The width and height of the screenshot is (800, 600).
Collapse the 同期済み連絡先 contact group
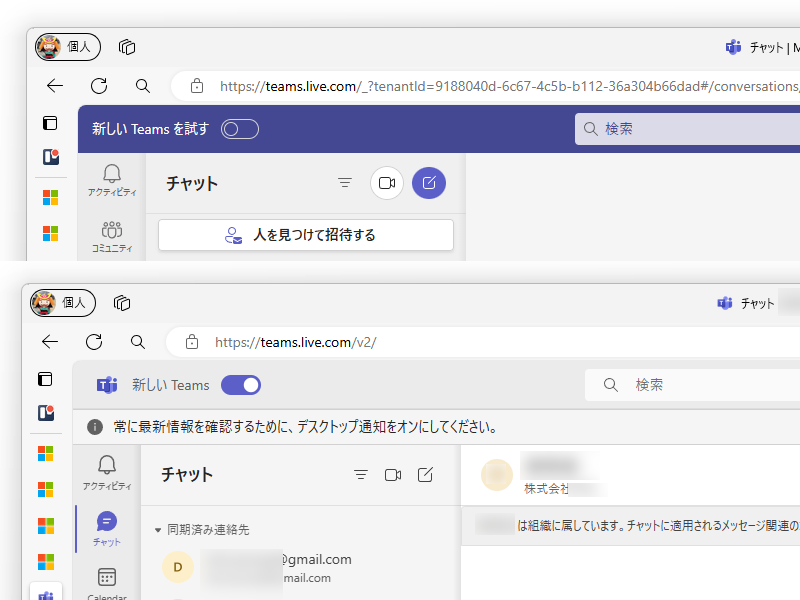(158, 529)
